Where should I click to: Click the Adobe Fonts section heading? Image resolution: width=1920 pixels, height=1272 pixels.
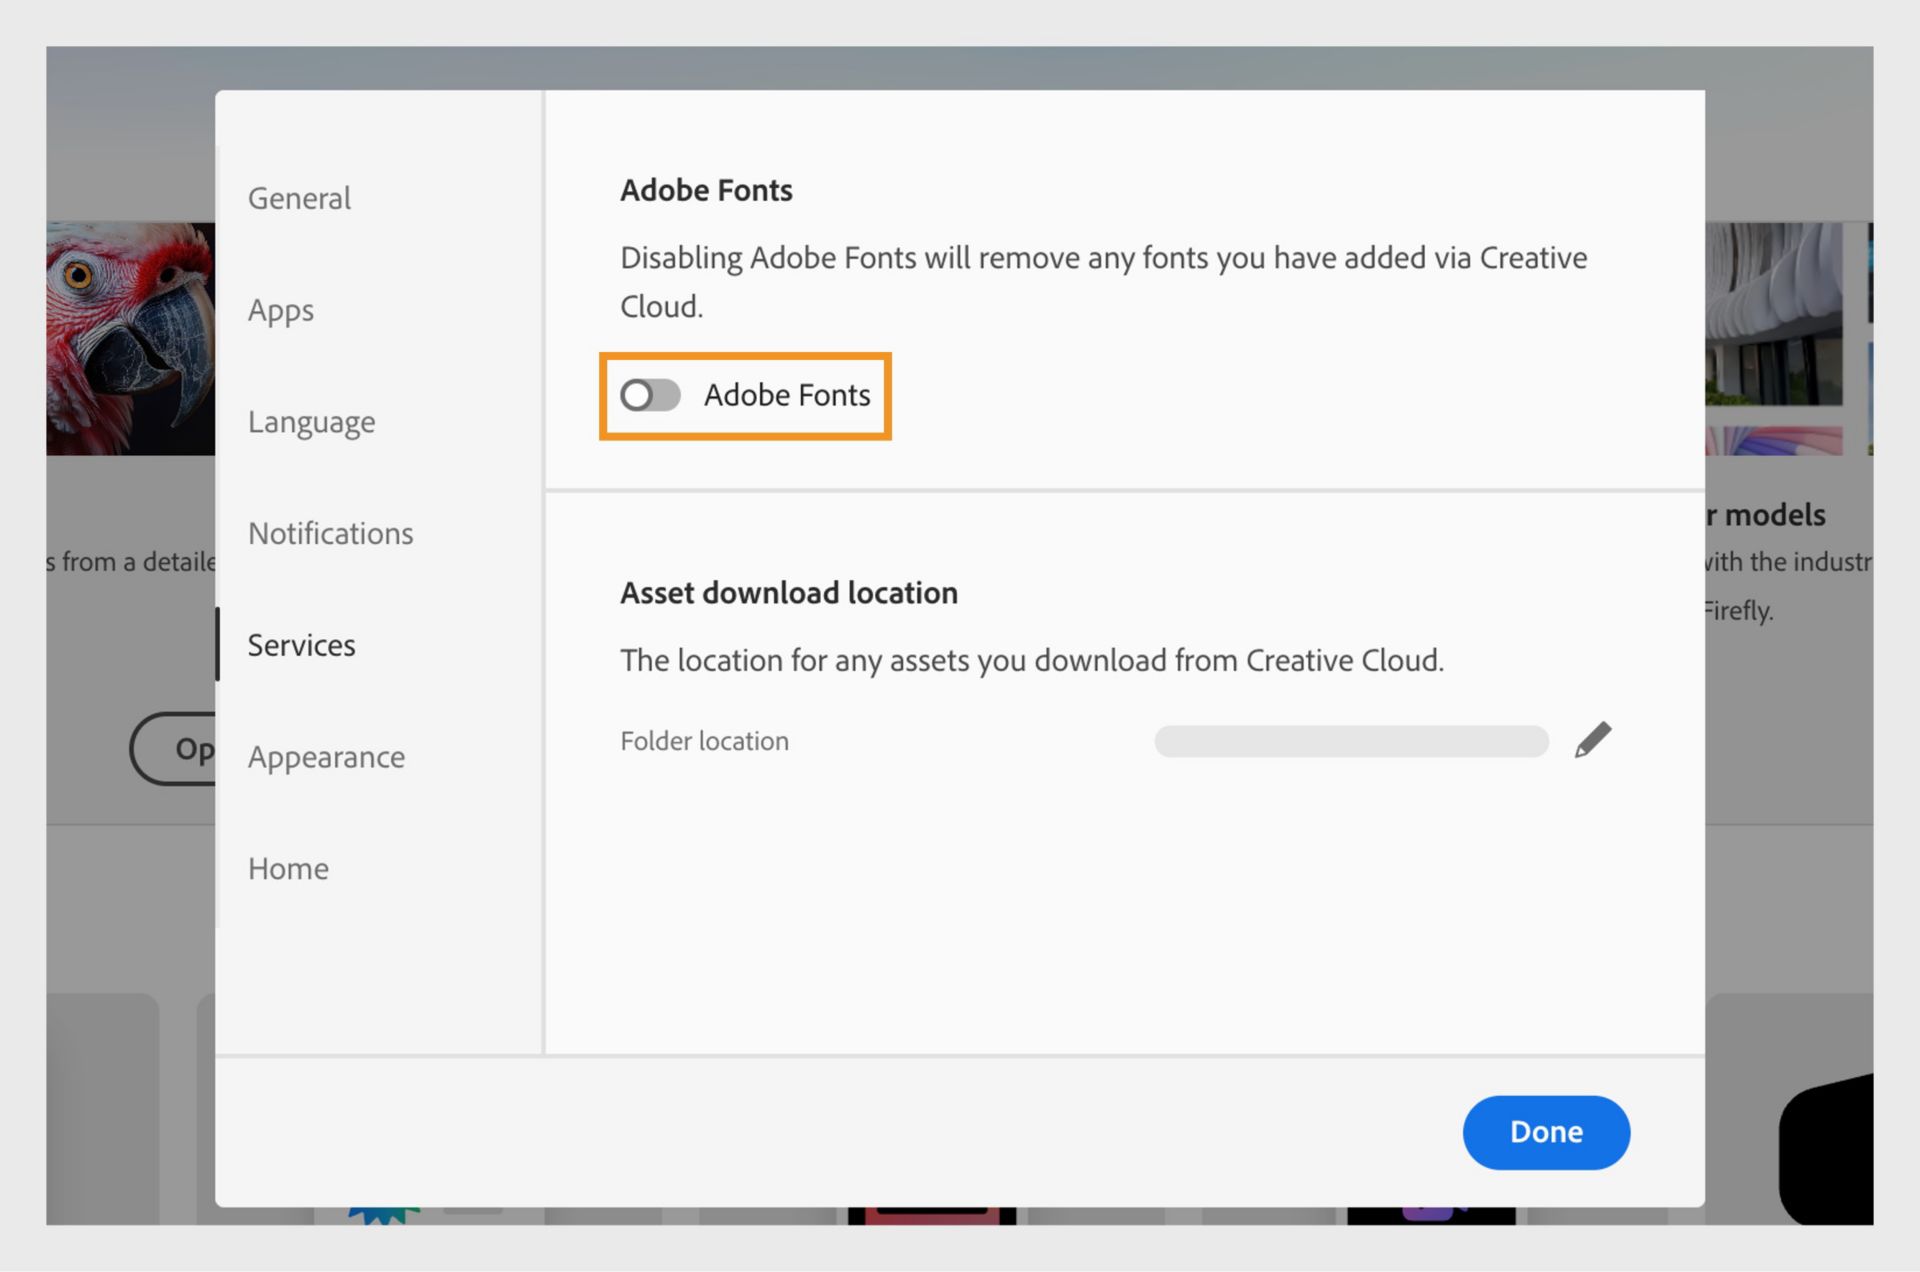point(706,189)
